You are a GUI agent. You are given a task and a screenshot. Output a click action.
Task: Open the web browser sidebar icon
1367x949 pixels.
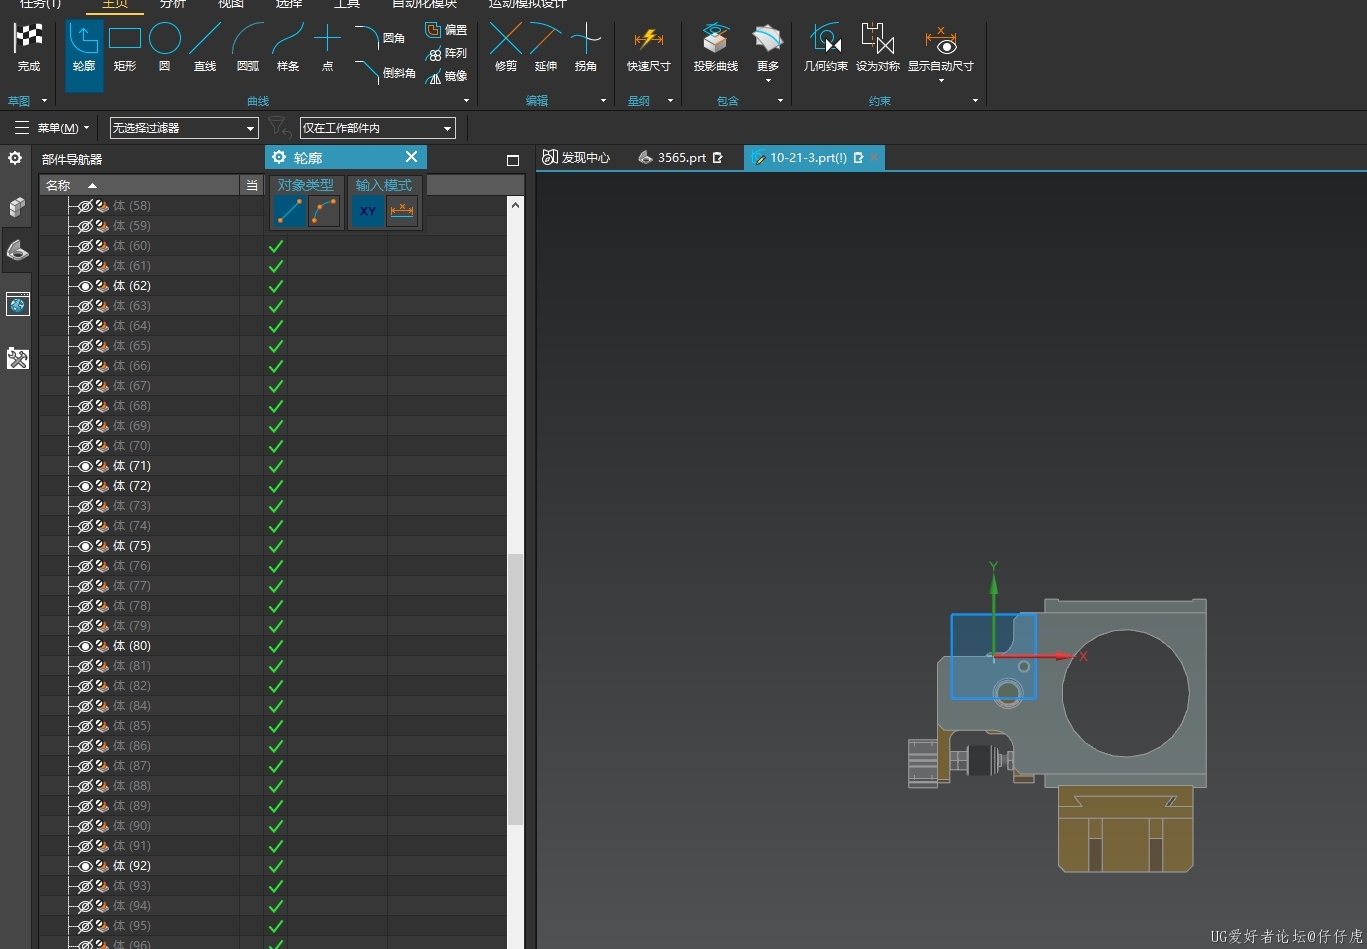click(x=17, y=305)
